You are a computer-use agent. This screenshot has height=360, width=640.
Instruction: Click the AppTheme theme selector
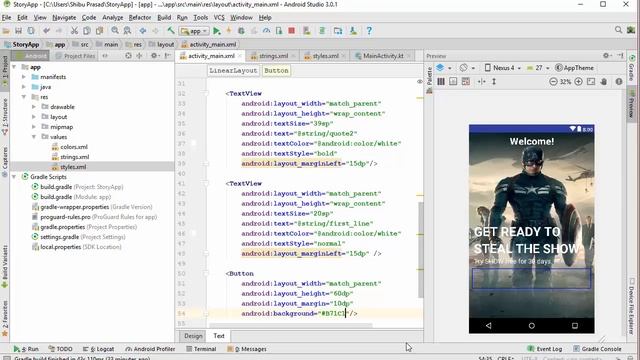click(574, 68)
